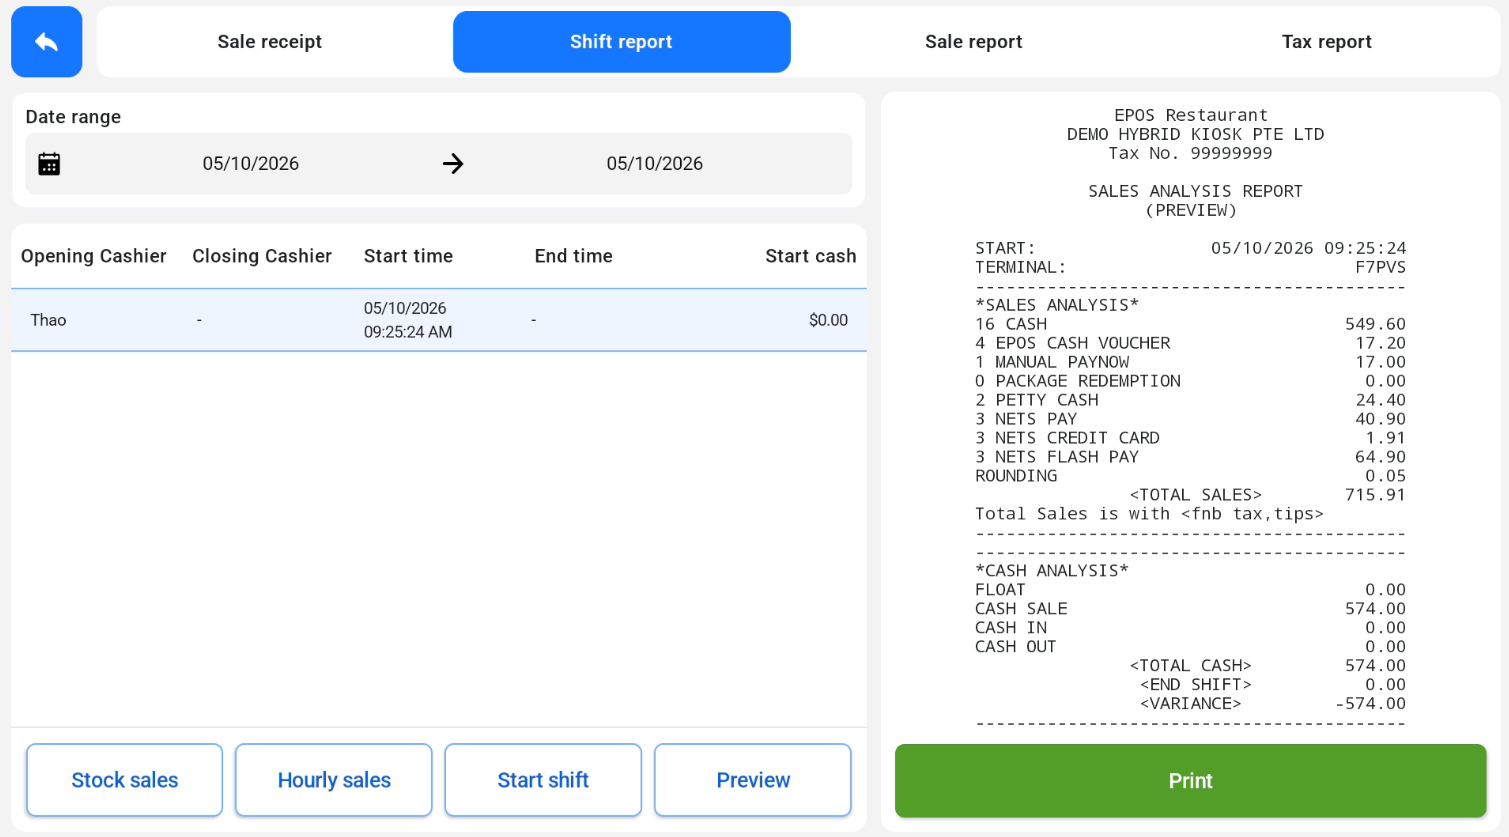Click the TERMINAL F7PVS line

1190,267
